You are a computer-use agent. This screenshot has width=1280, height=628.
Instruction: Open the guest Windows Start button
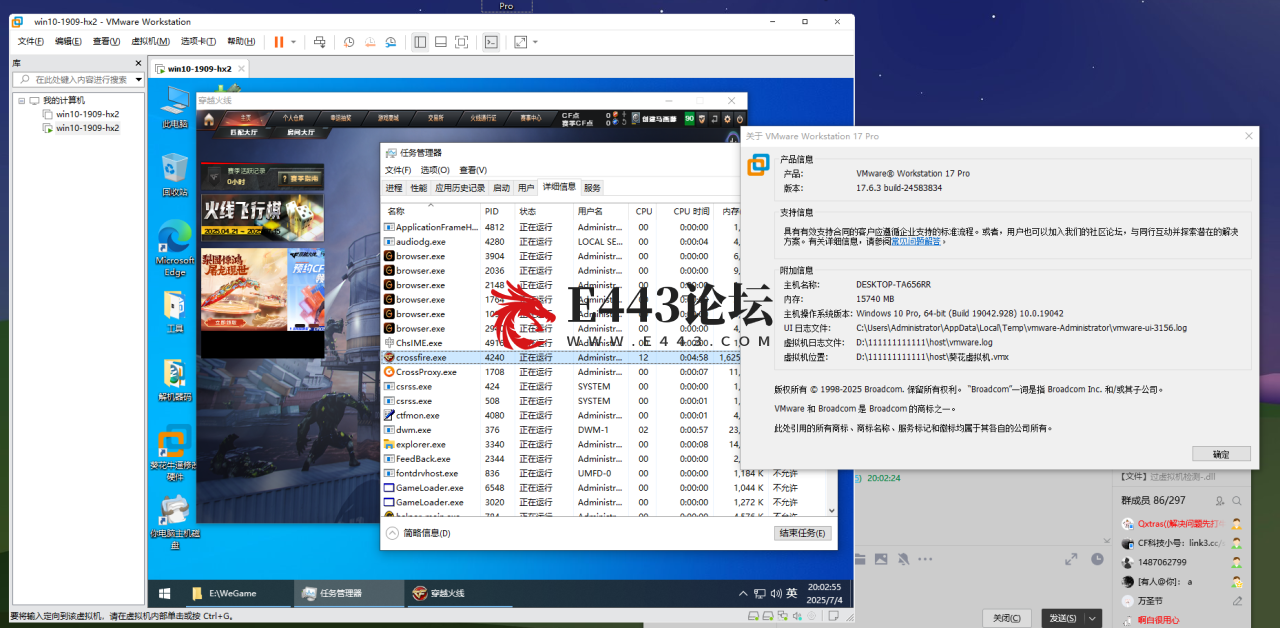(164, 593)
